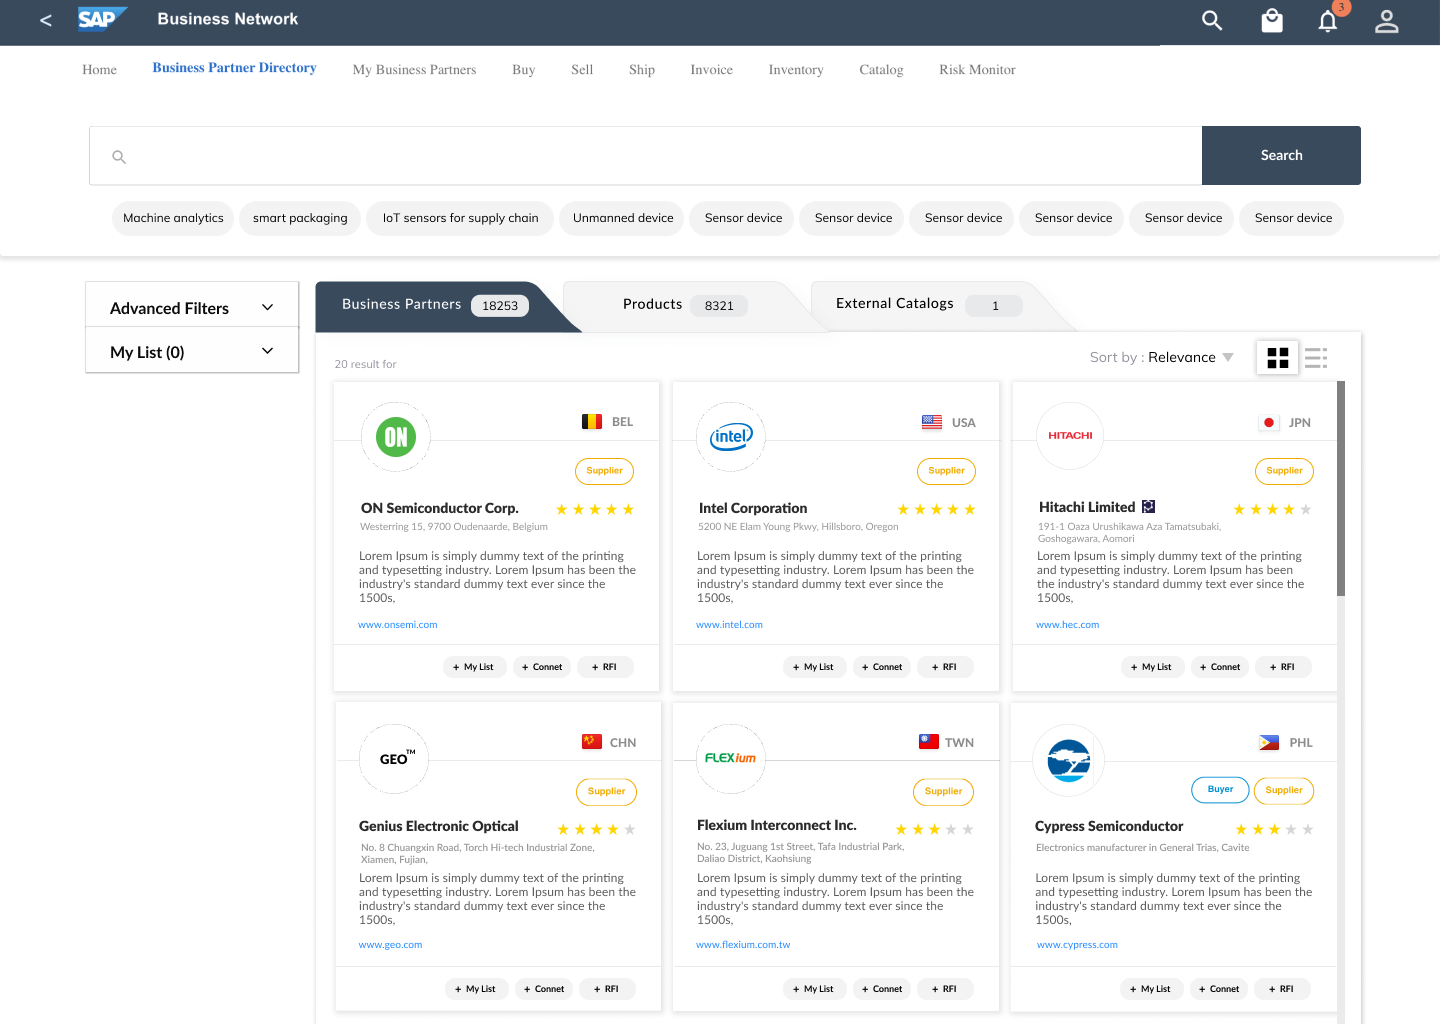Open www.intel.com link
Screen dimensions: 1440x1024
pyautogui.click(x=729, y=625)
